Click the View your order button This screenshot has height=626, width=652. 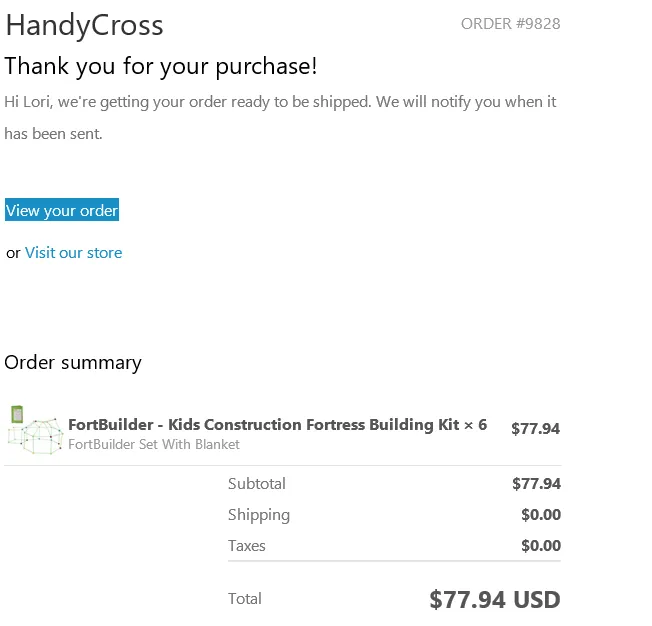tap(62, 210)
